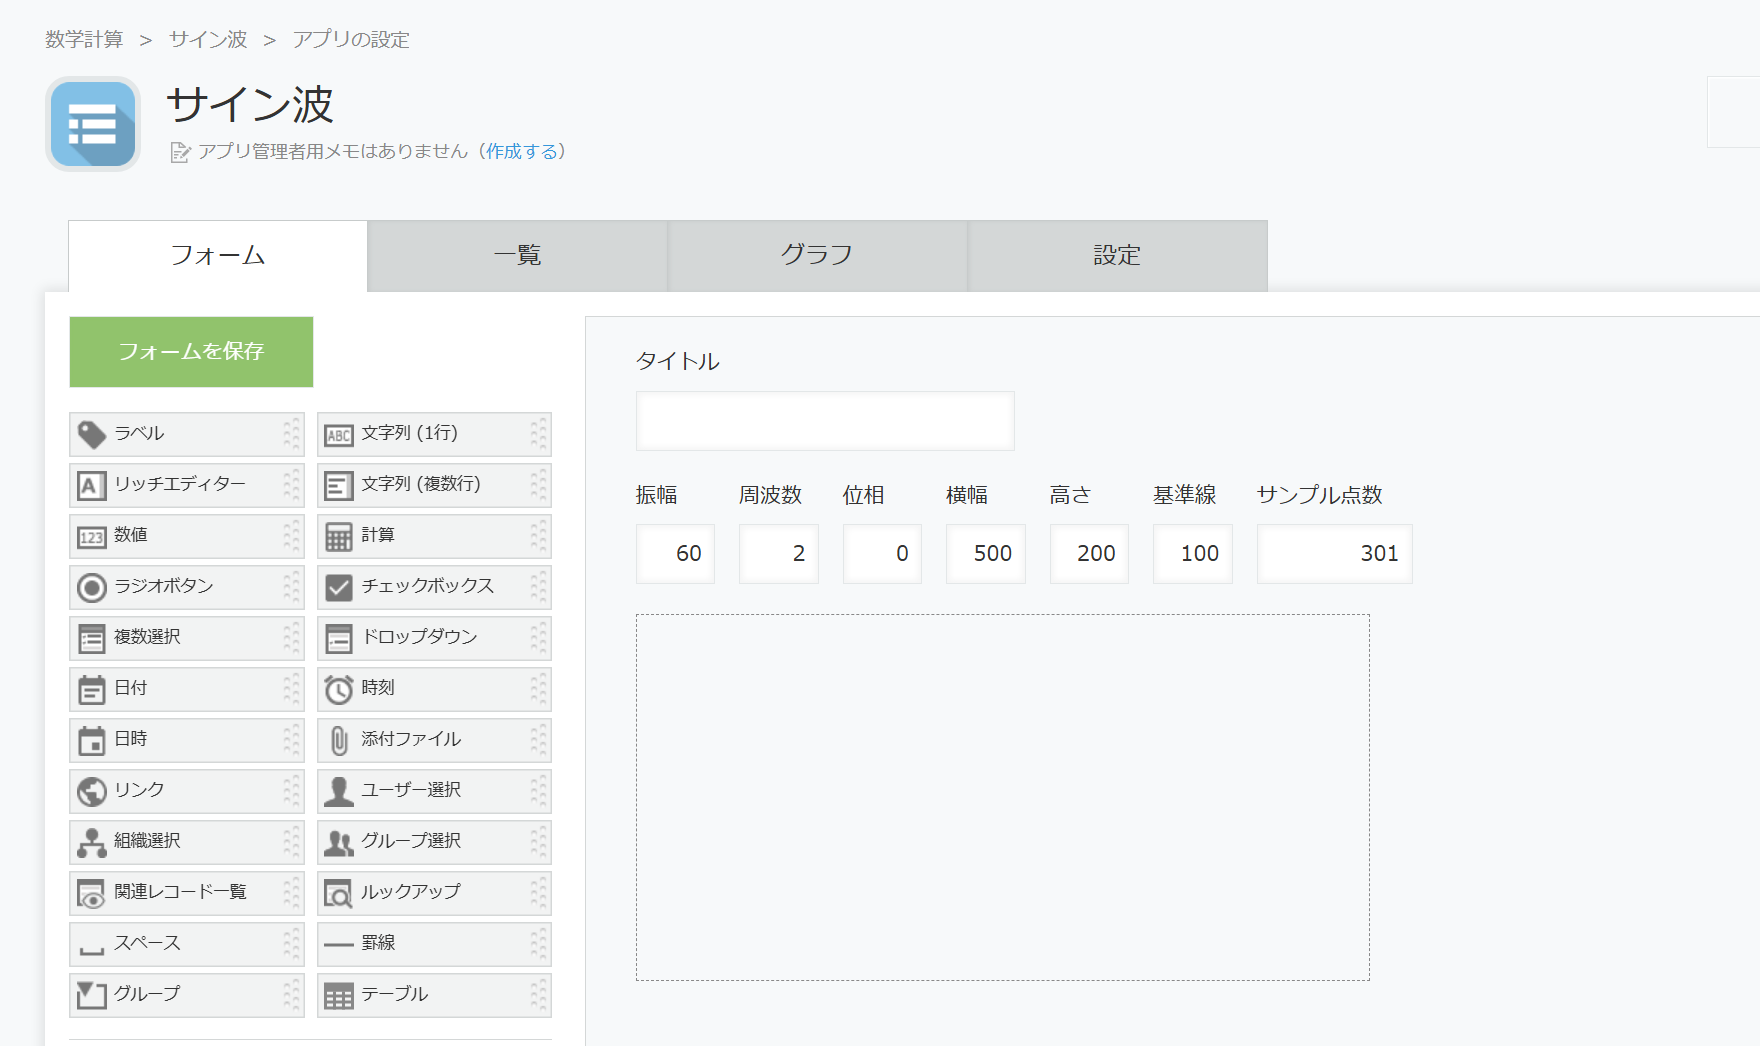This screenshot has width=1760, height=1046.
Task: Click the 高さ field label
Action: (1071, 495)
